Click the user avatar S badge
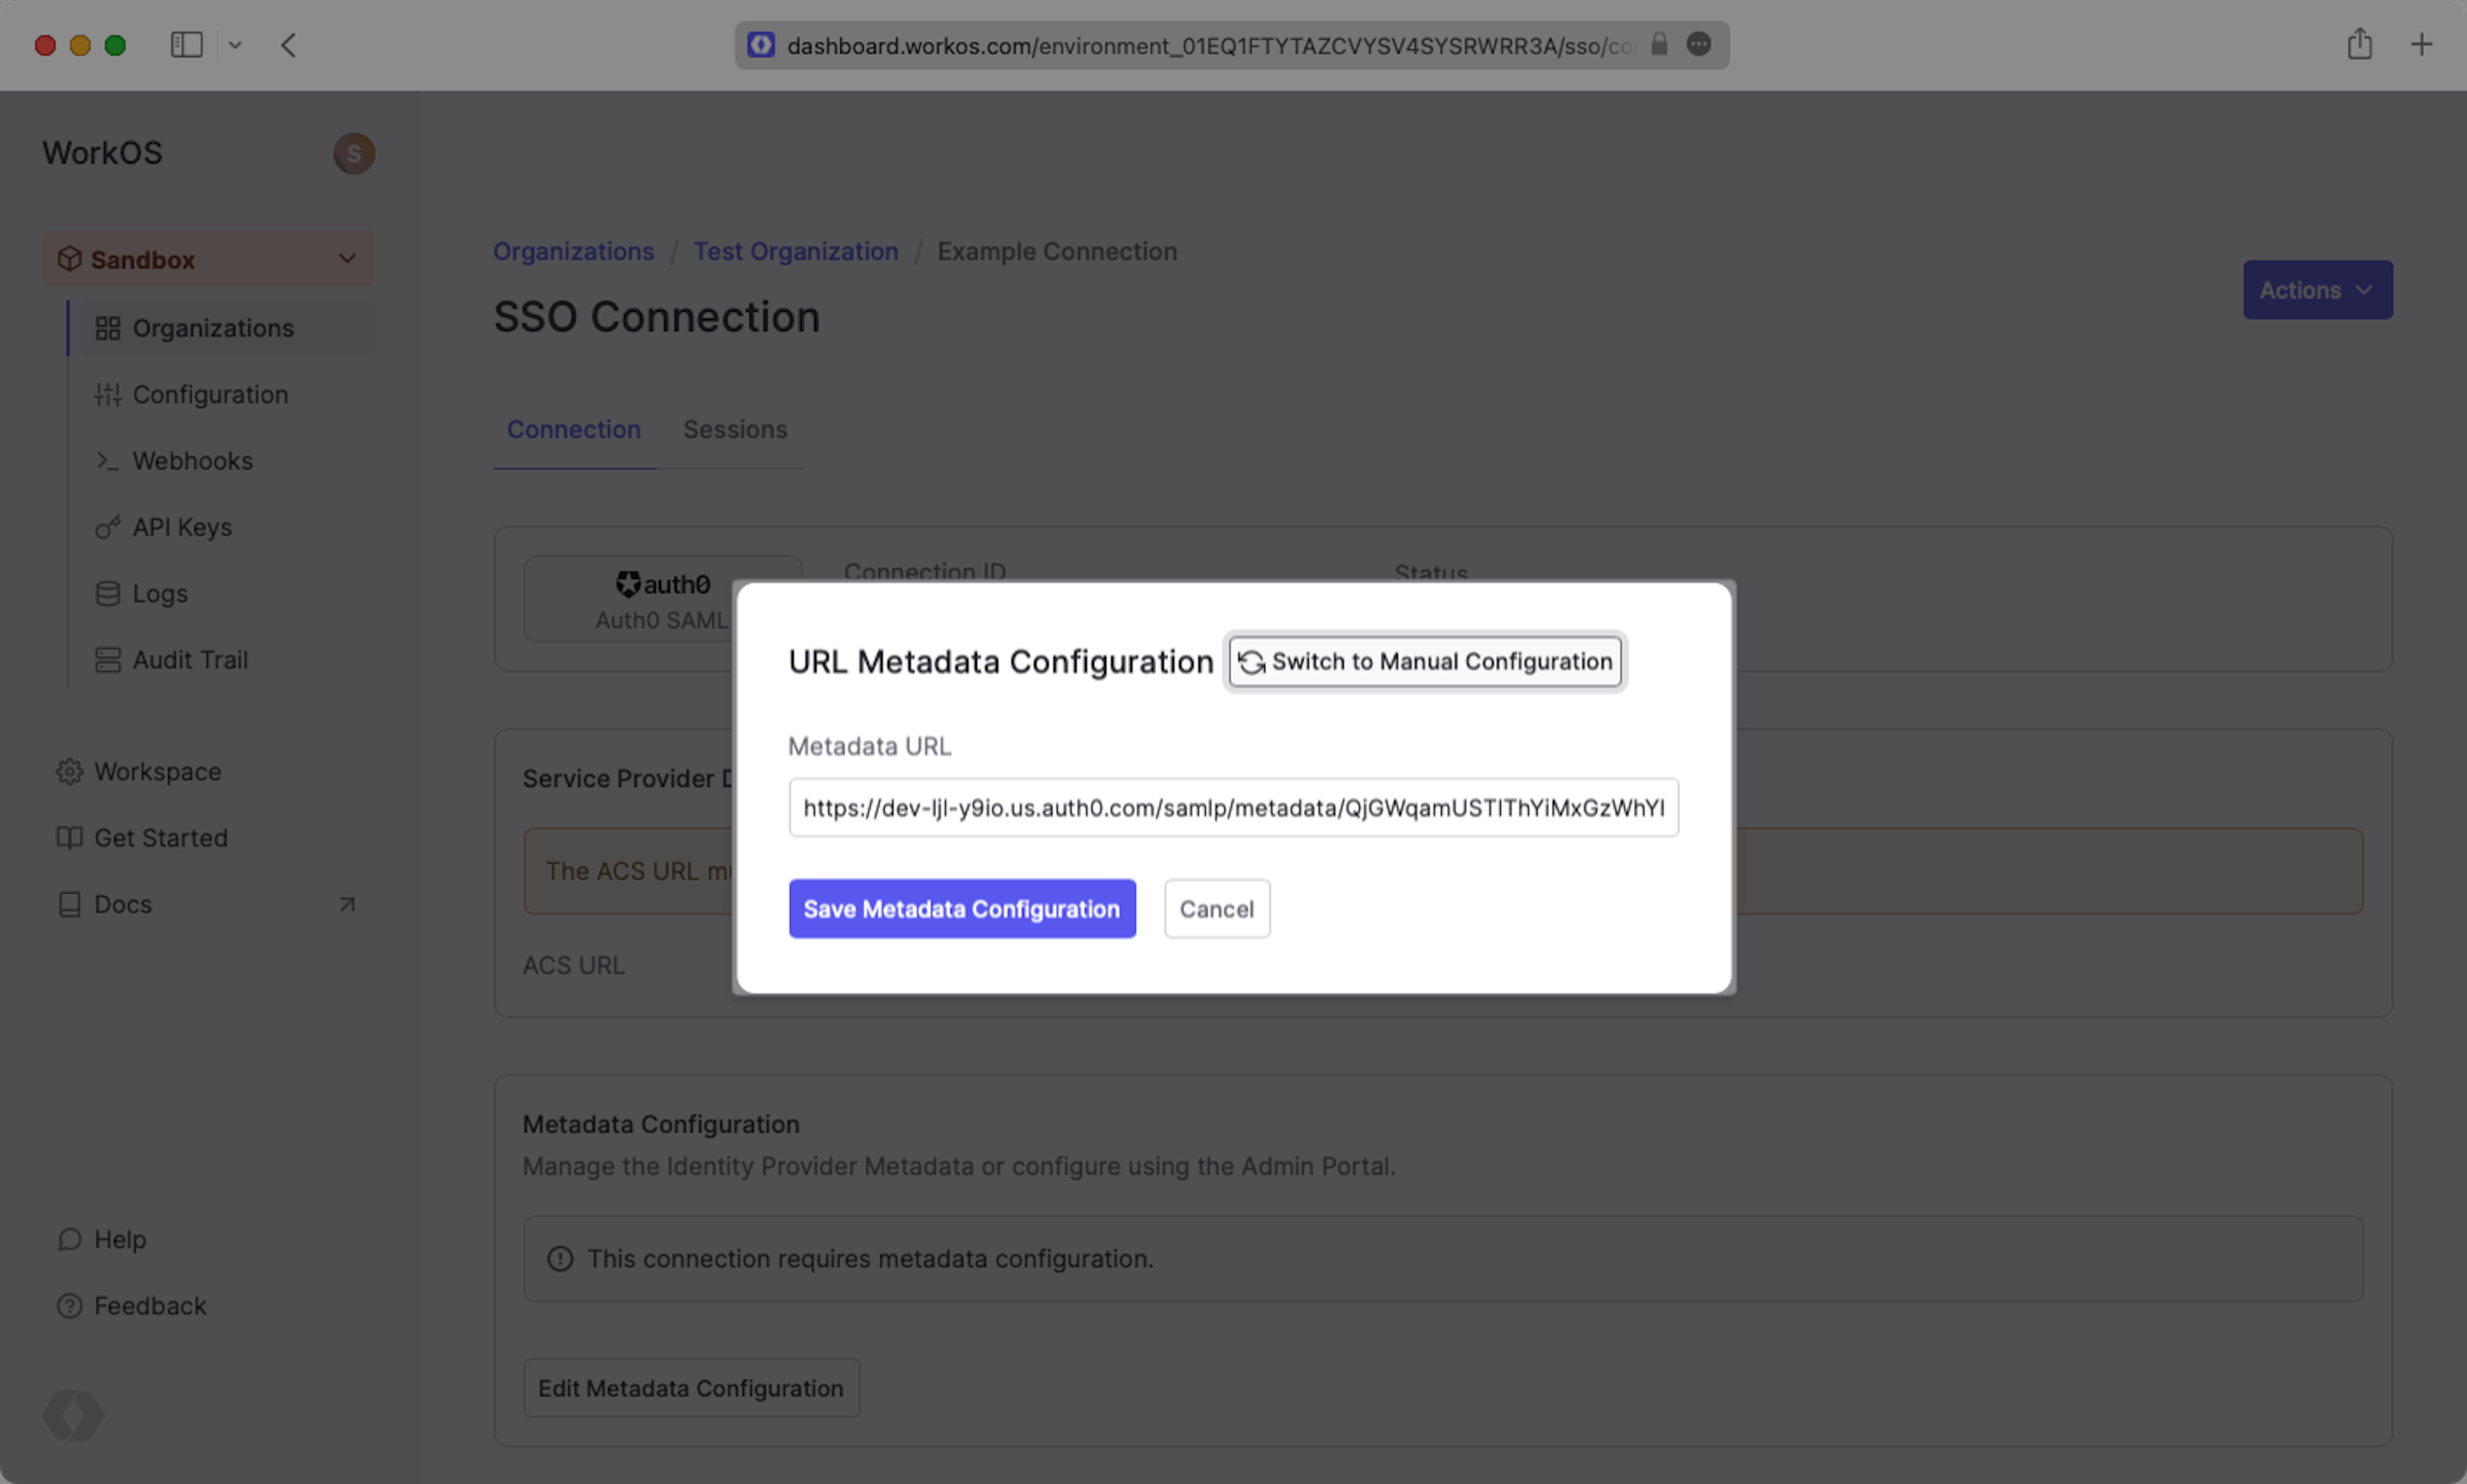The height and width of the screenshot is (1484, 2467). pos(353,153)
